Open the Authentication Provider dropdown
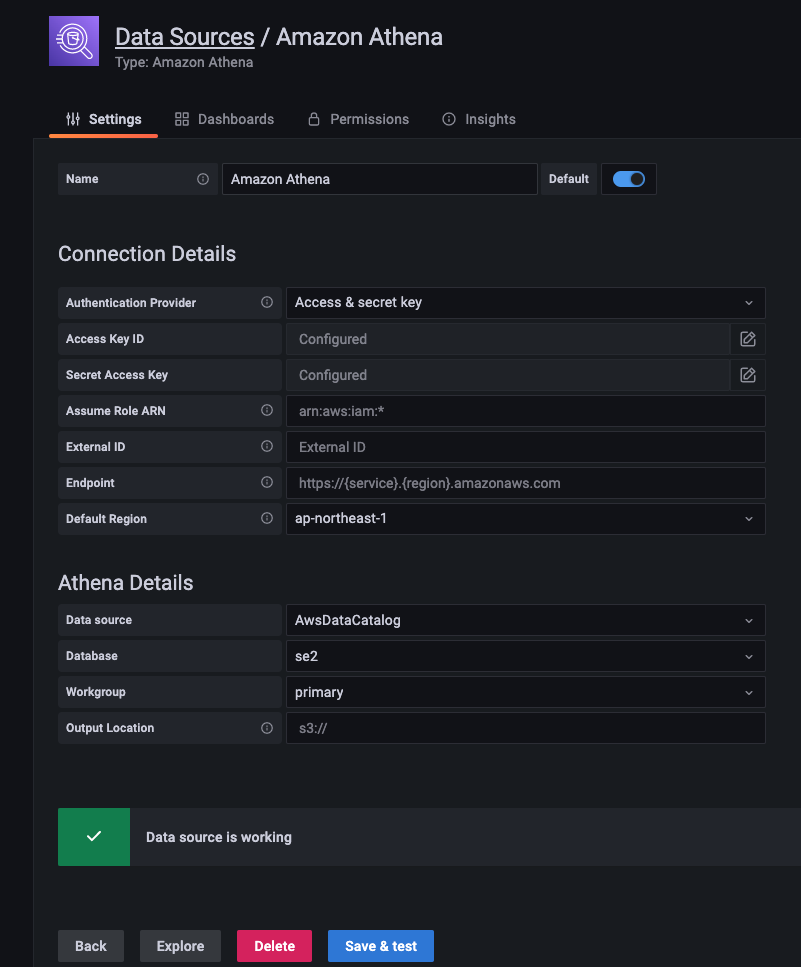 [x=525, y=302]
